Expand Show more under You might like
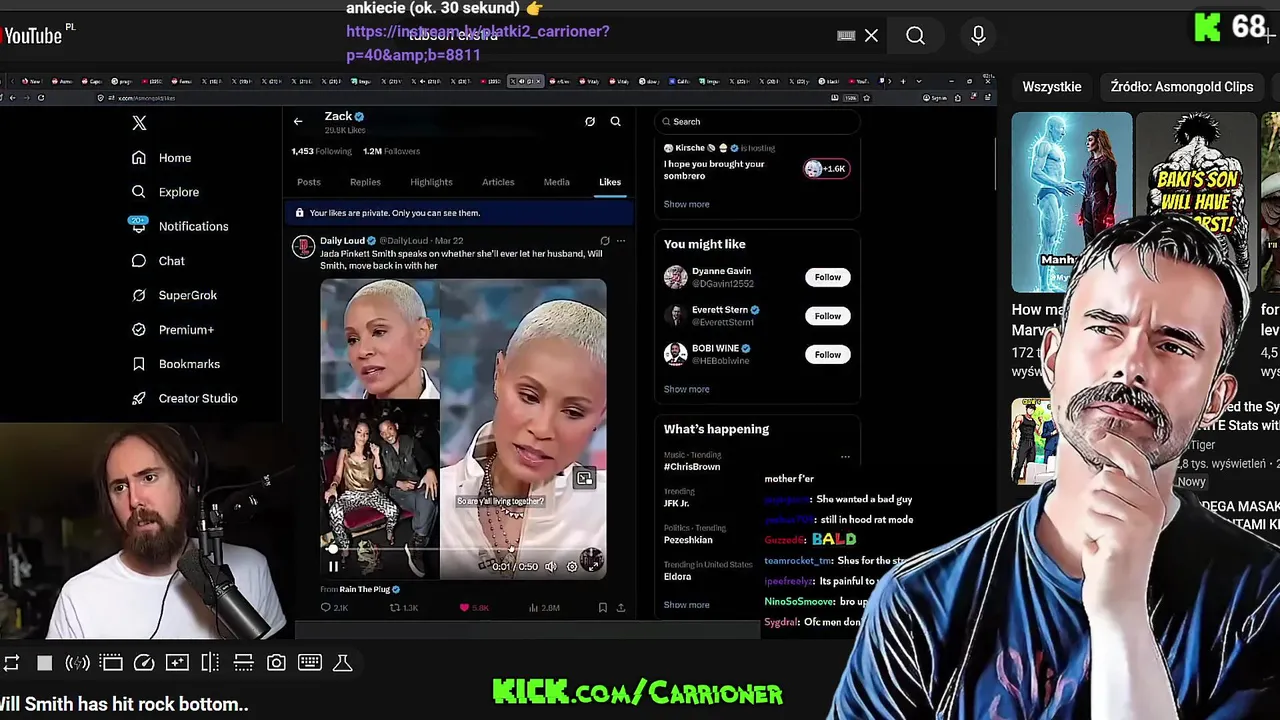The width and height of the screenshot is (1280, 720). coord(687,389)
